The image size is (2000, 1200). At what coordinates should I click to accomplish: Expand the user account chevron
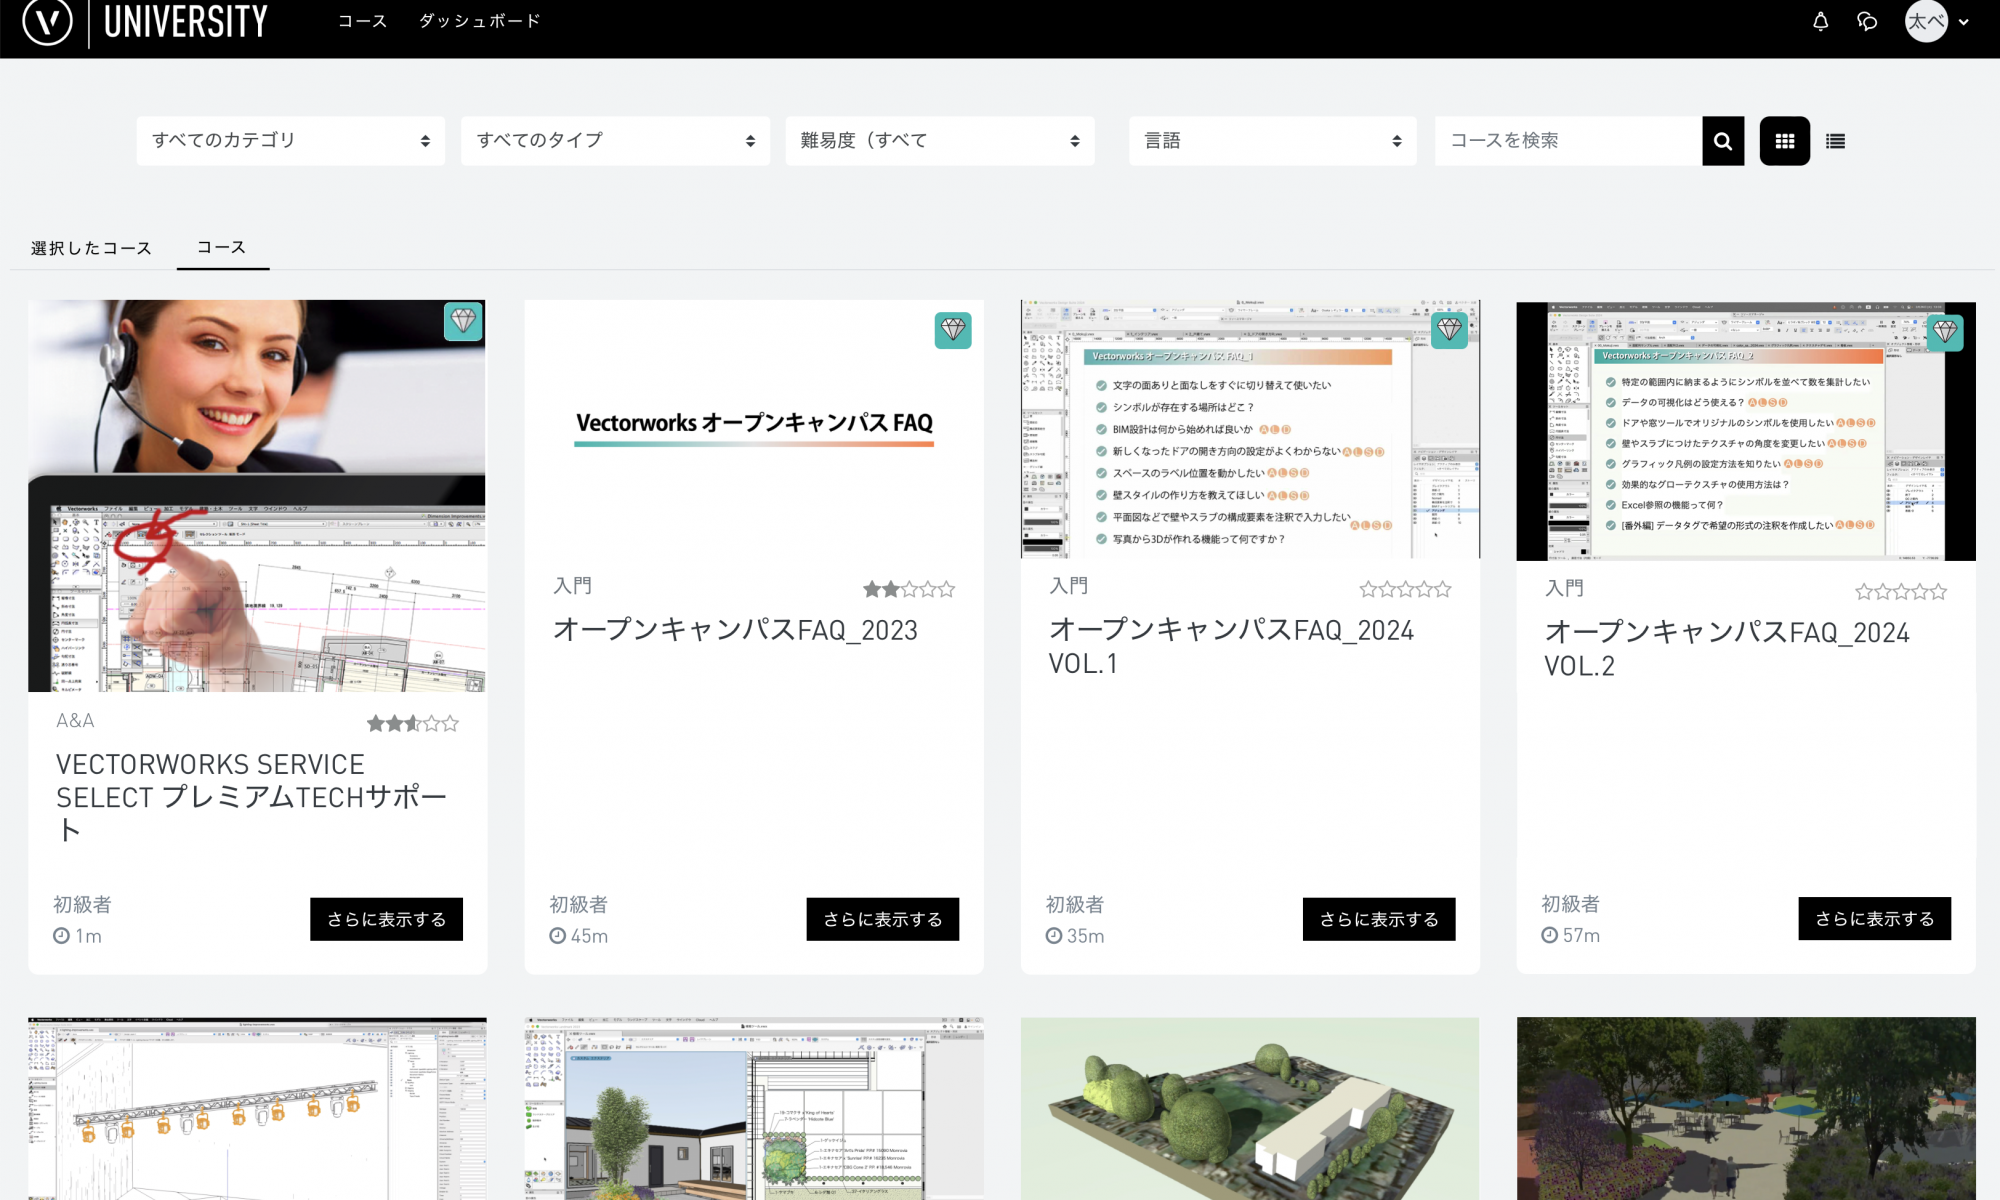click(x=1964, y=22)
